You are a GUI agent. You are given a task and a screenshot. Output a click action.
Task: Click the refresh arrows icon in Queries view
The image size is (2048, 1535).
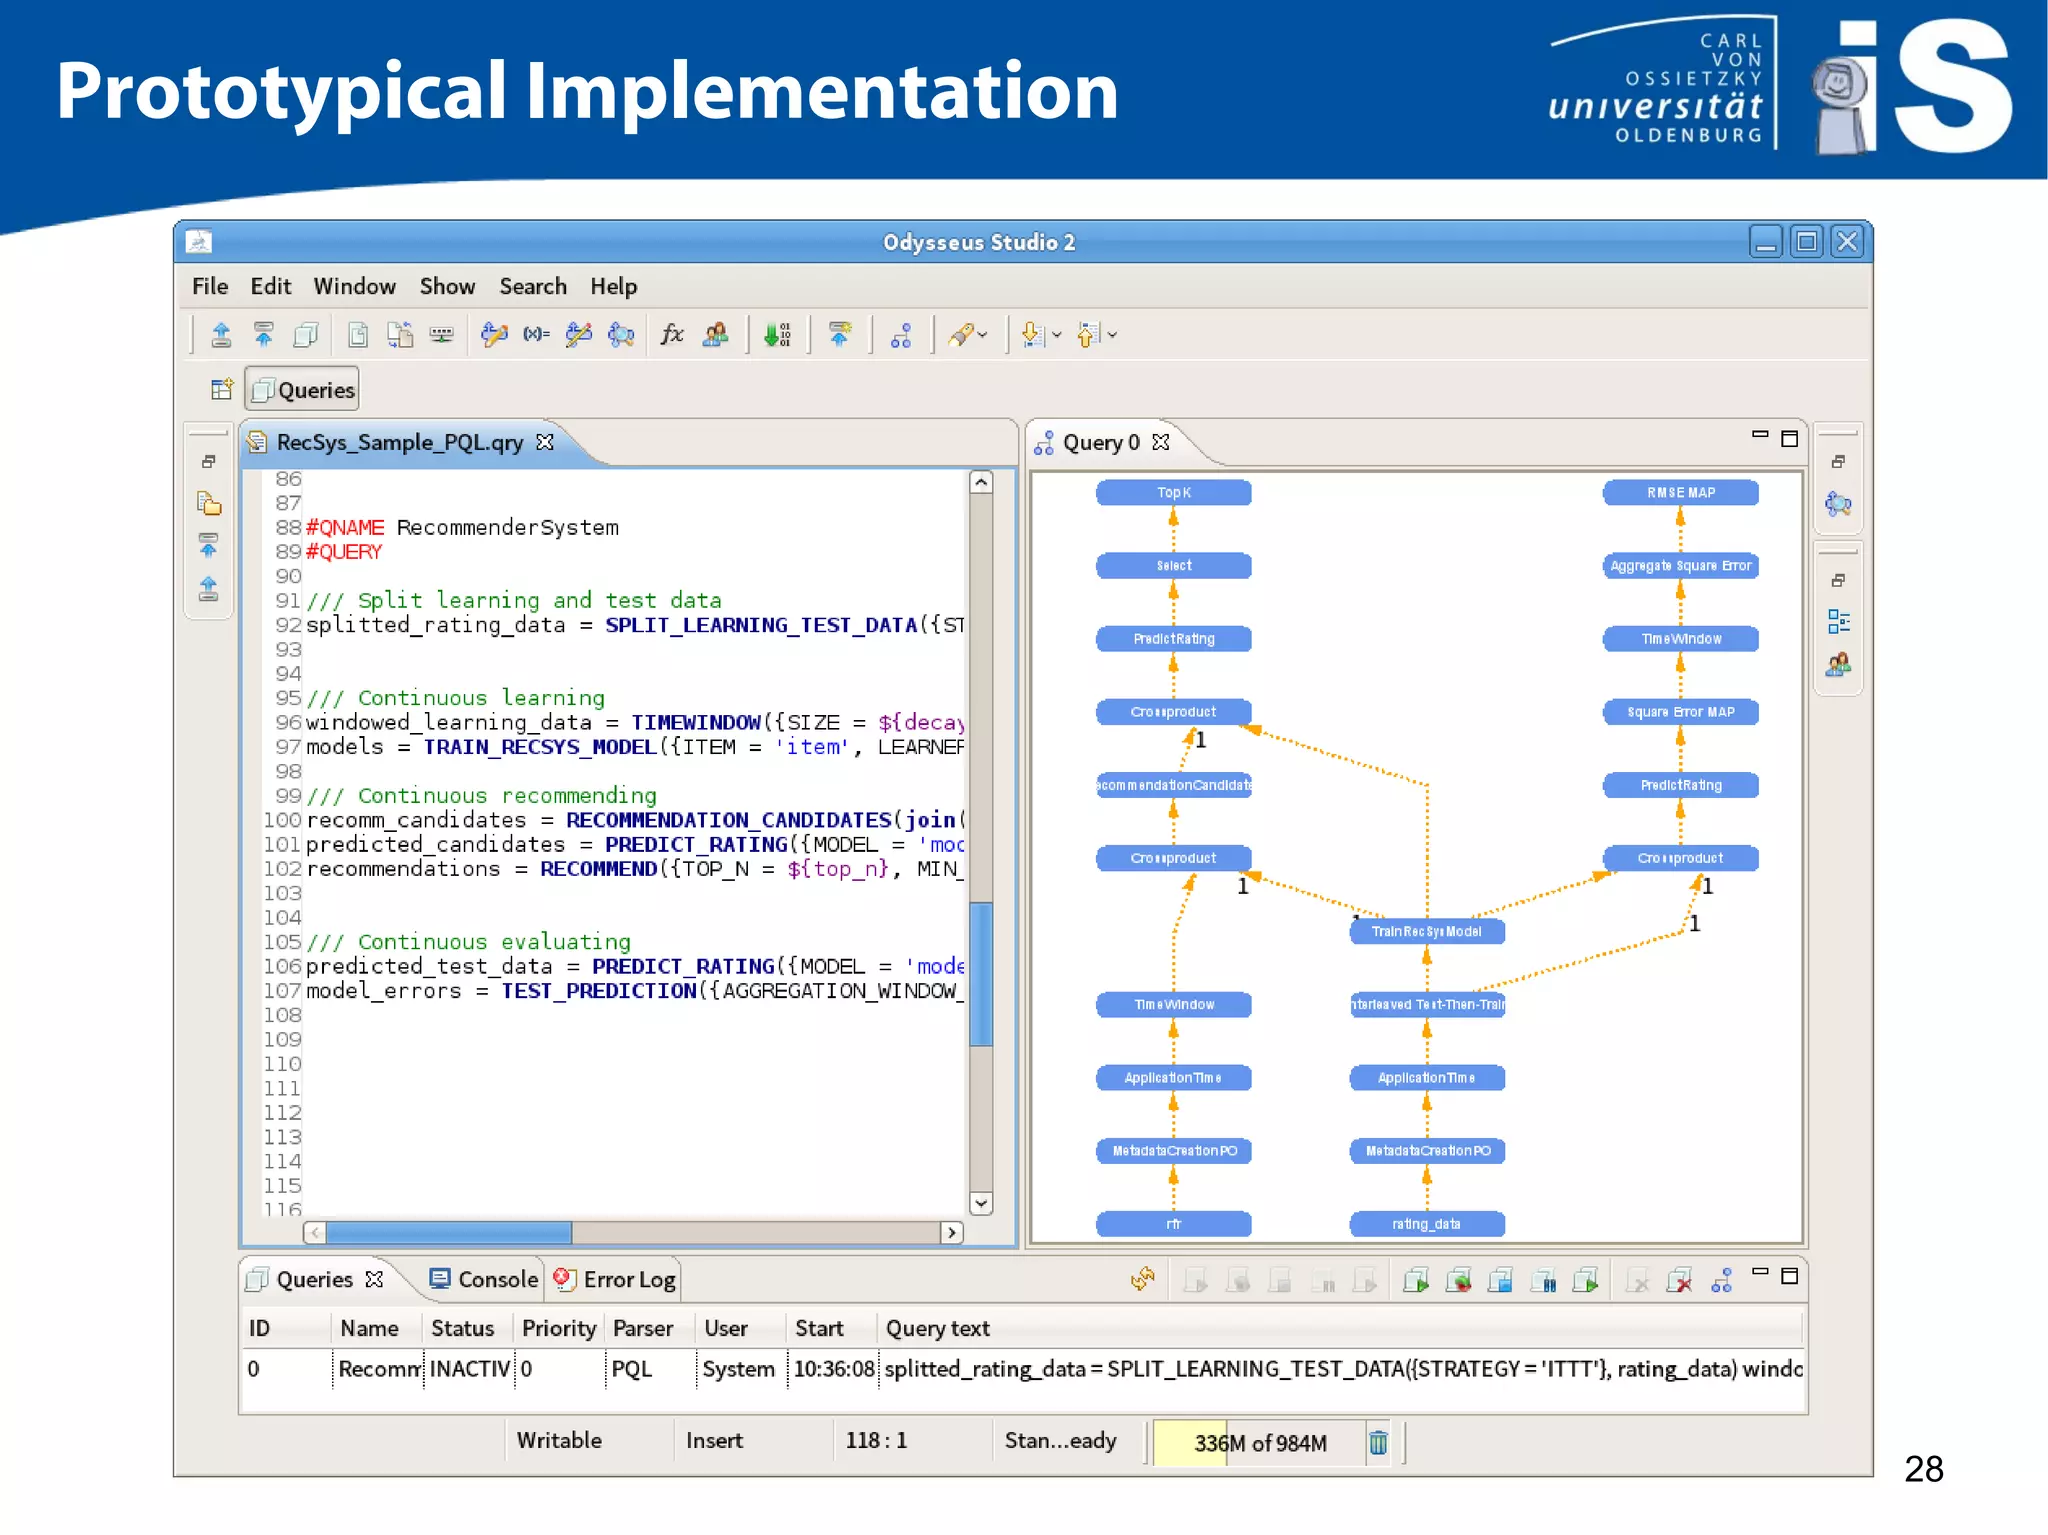click(1143, 1279)
